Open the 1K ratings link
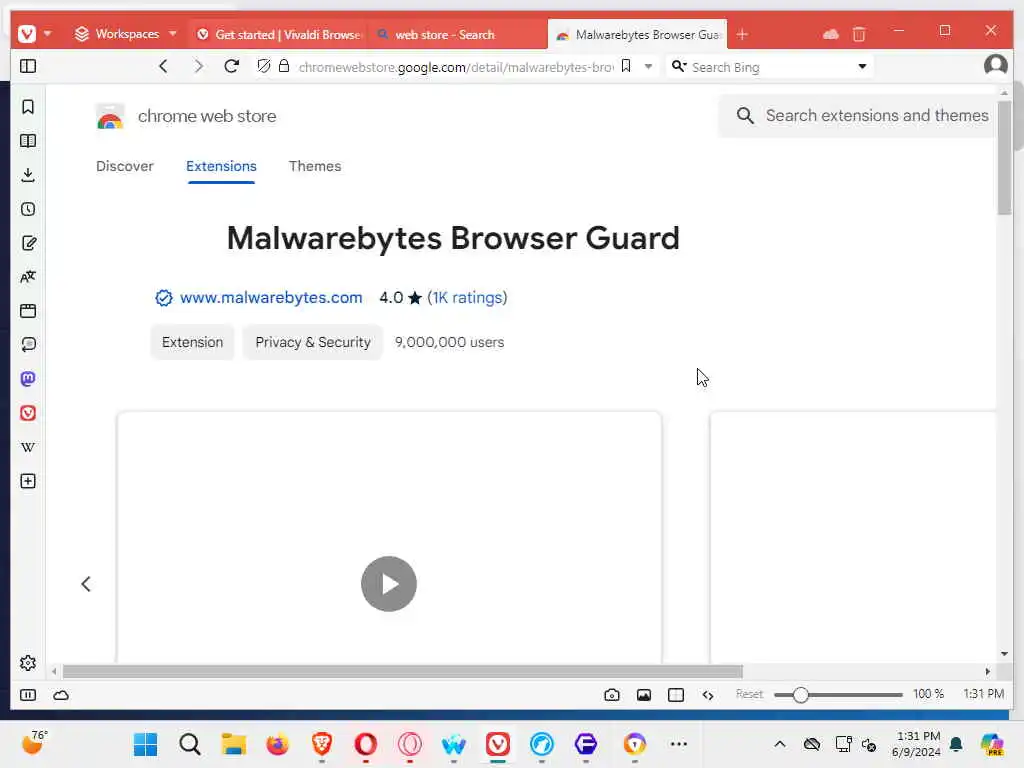 (x=467, y=298)
